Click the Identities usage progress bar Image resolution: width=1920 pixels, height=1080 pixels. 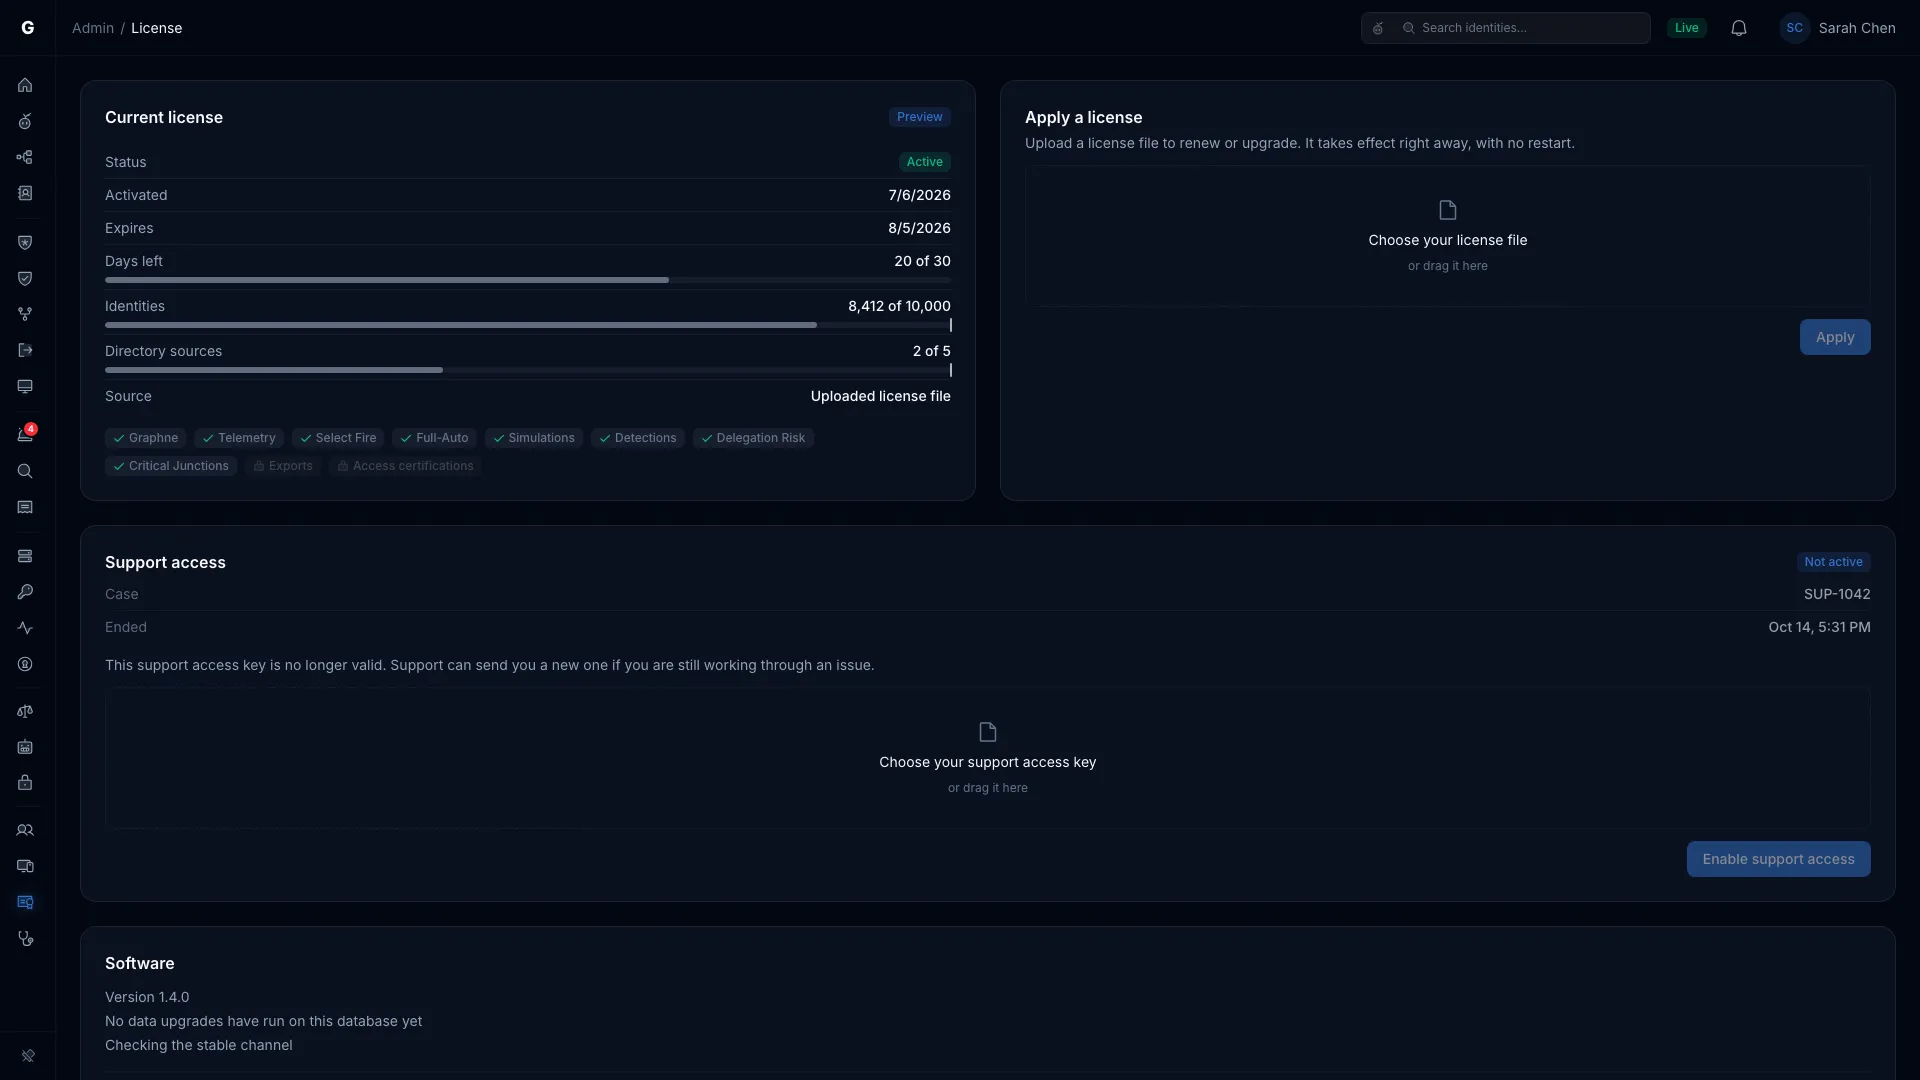tap(528, 326)
